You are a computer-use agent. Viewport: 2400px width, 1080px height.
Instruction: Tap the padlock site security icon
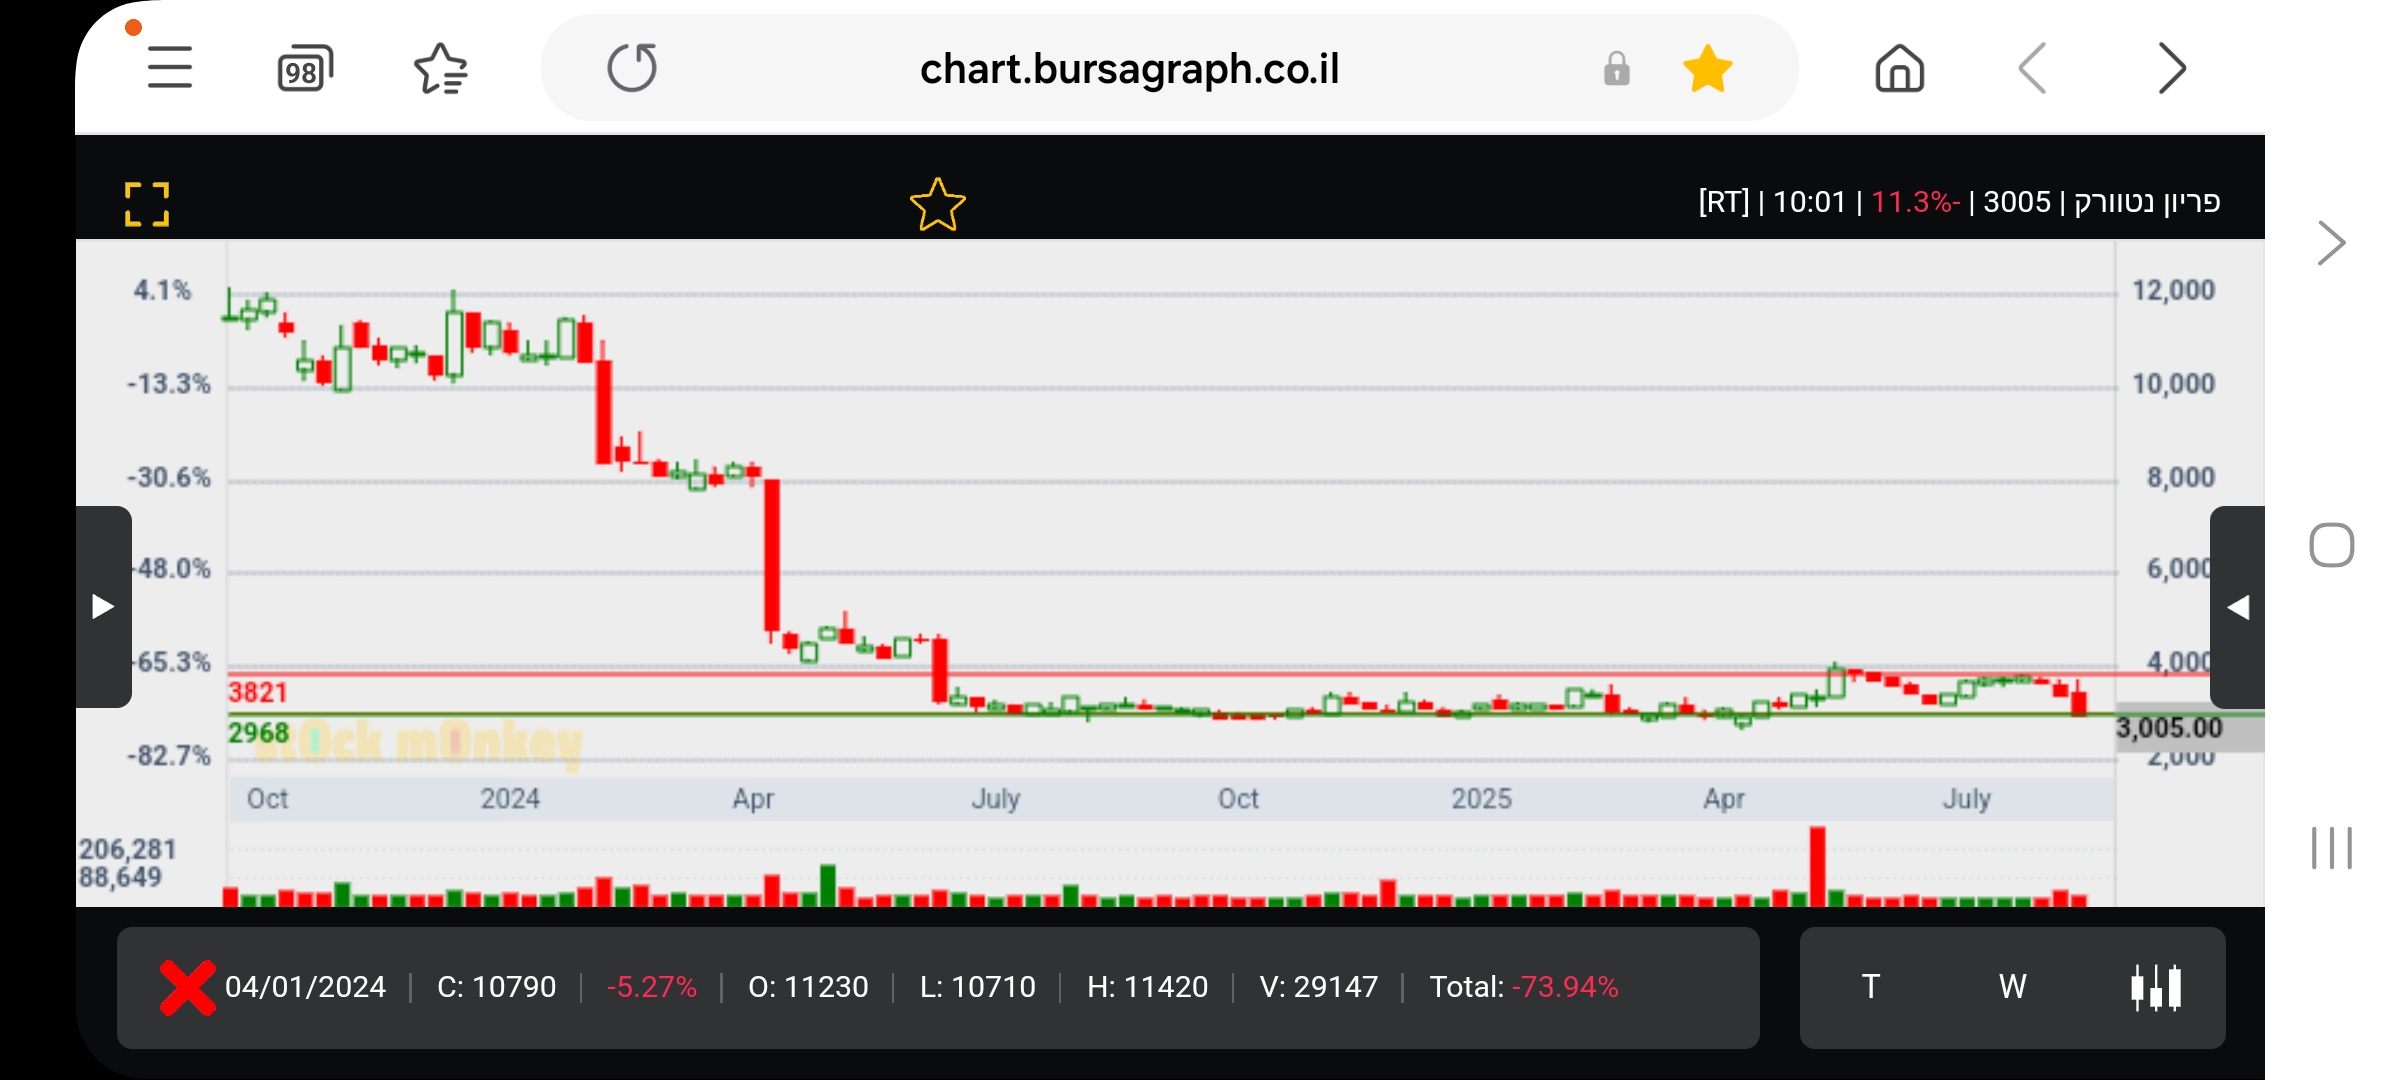tap(1616, 69)
